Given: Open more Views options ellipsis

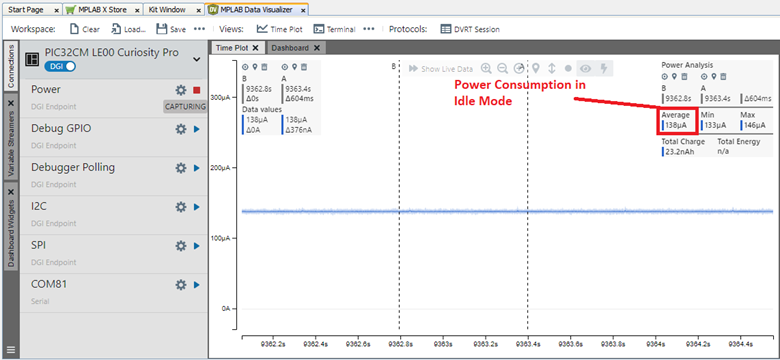Looking at the screenshot, I should pyautogui.click(x=369, y=29).
